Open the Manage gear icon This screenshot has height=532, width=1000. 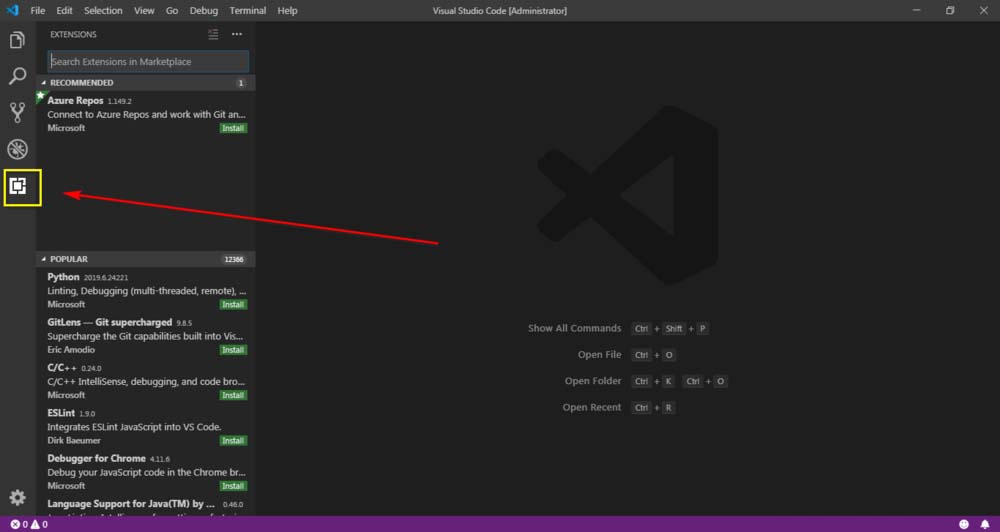(x=17, y=497)
